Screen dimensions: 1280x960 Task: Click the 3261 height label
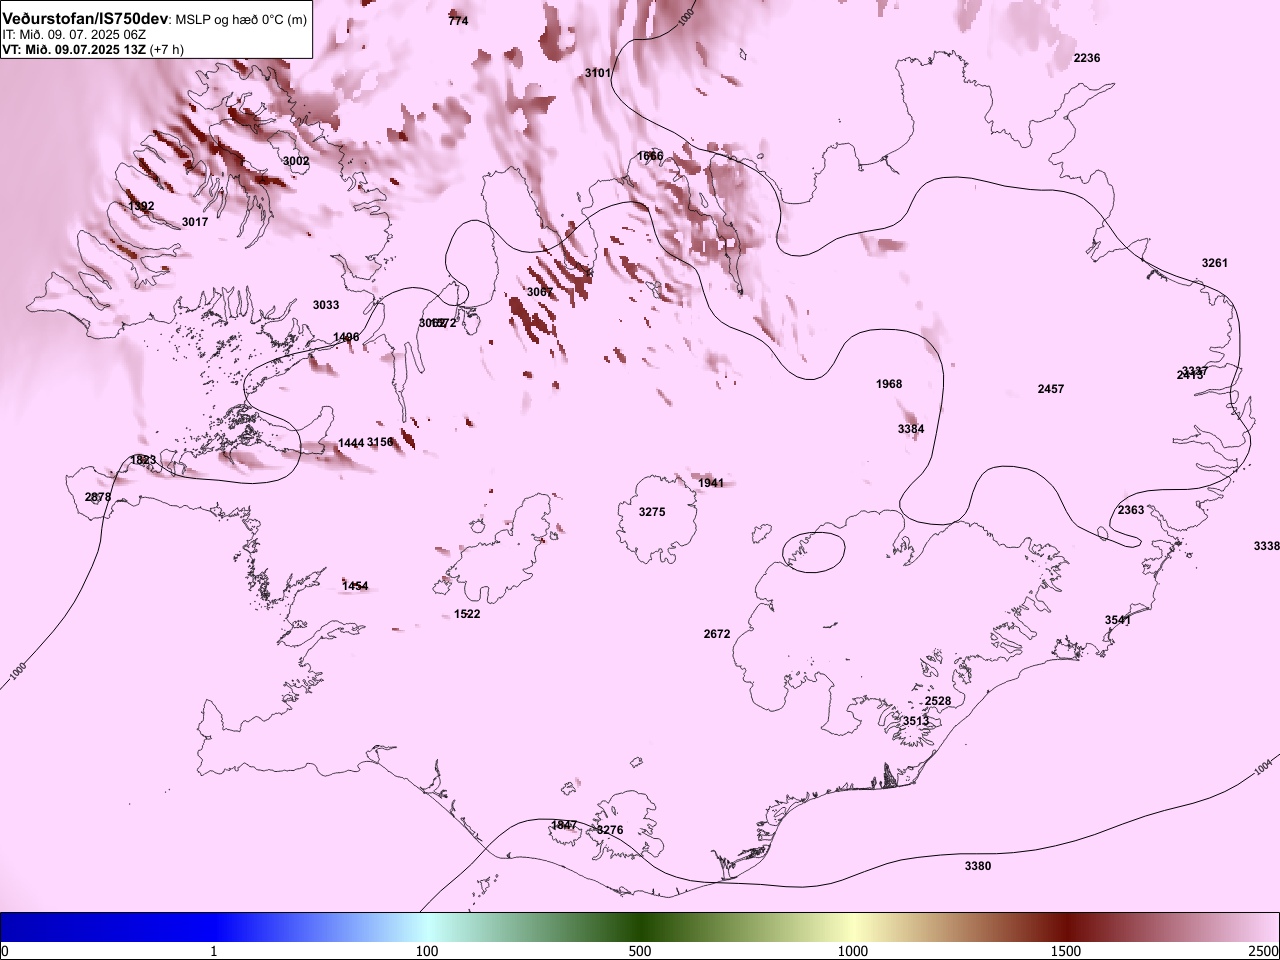pos(1215,263)
